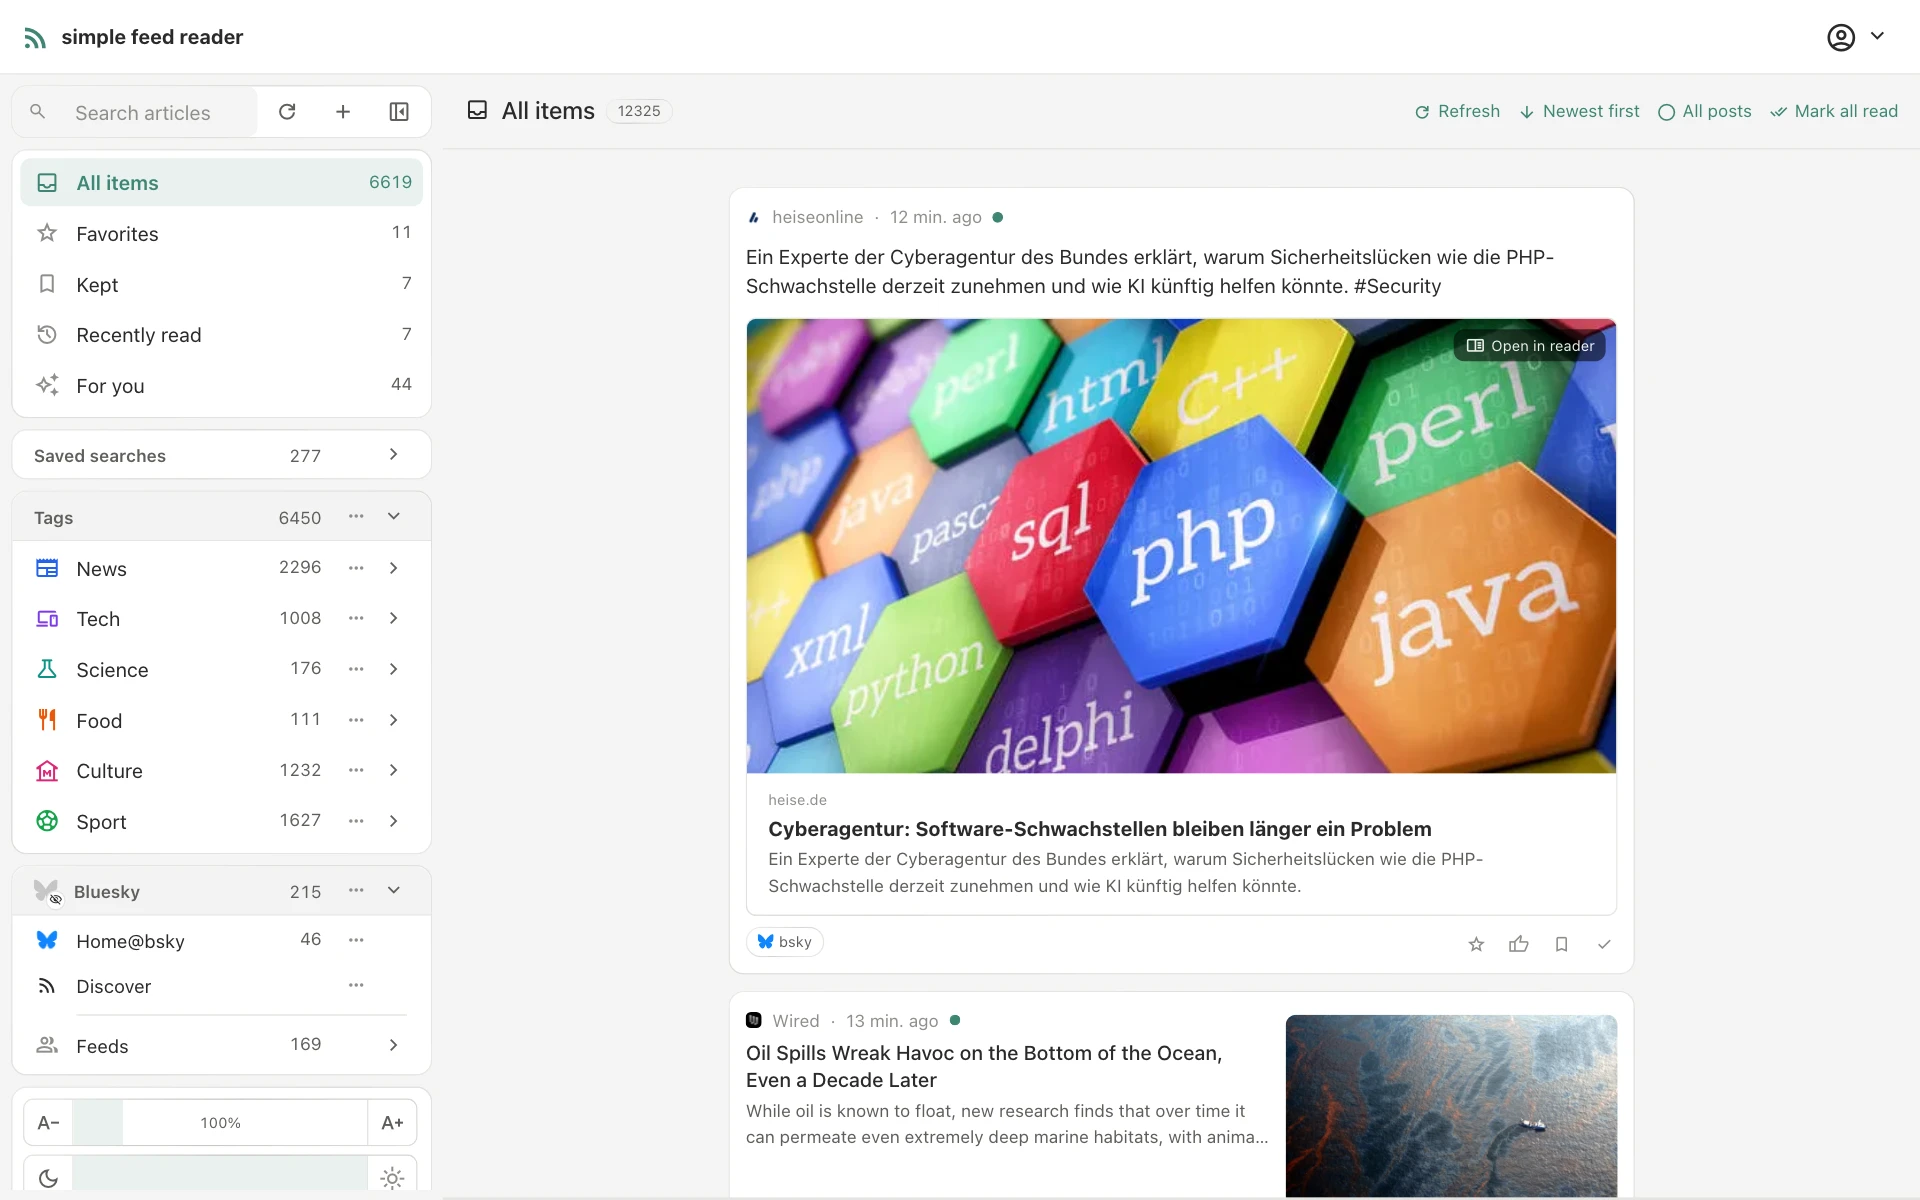Select All items in sidebar
The image size is (1920, 1200).
(x=221, y=183)
